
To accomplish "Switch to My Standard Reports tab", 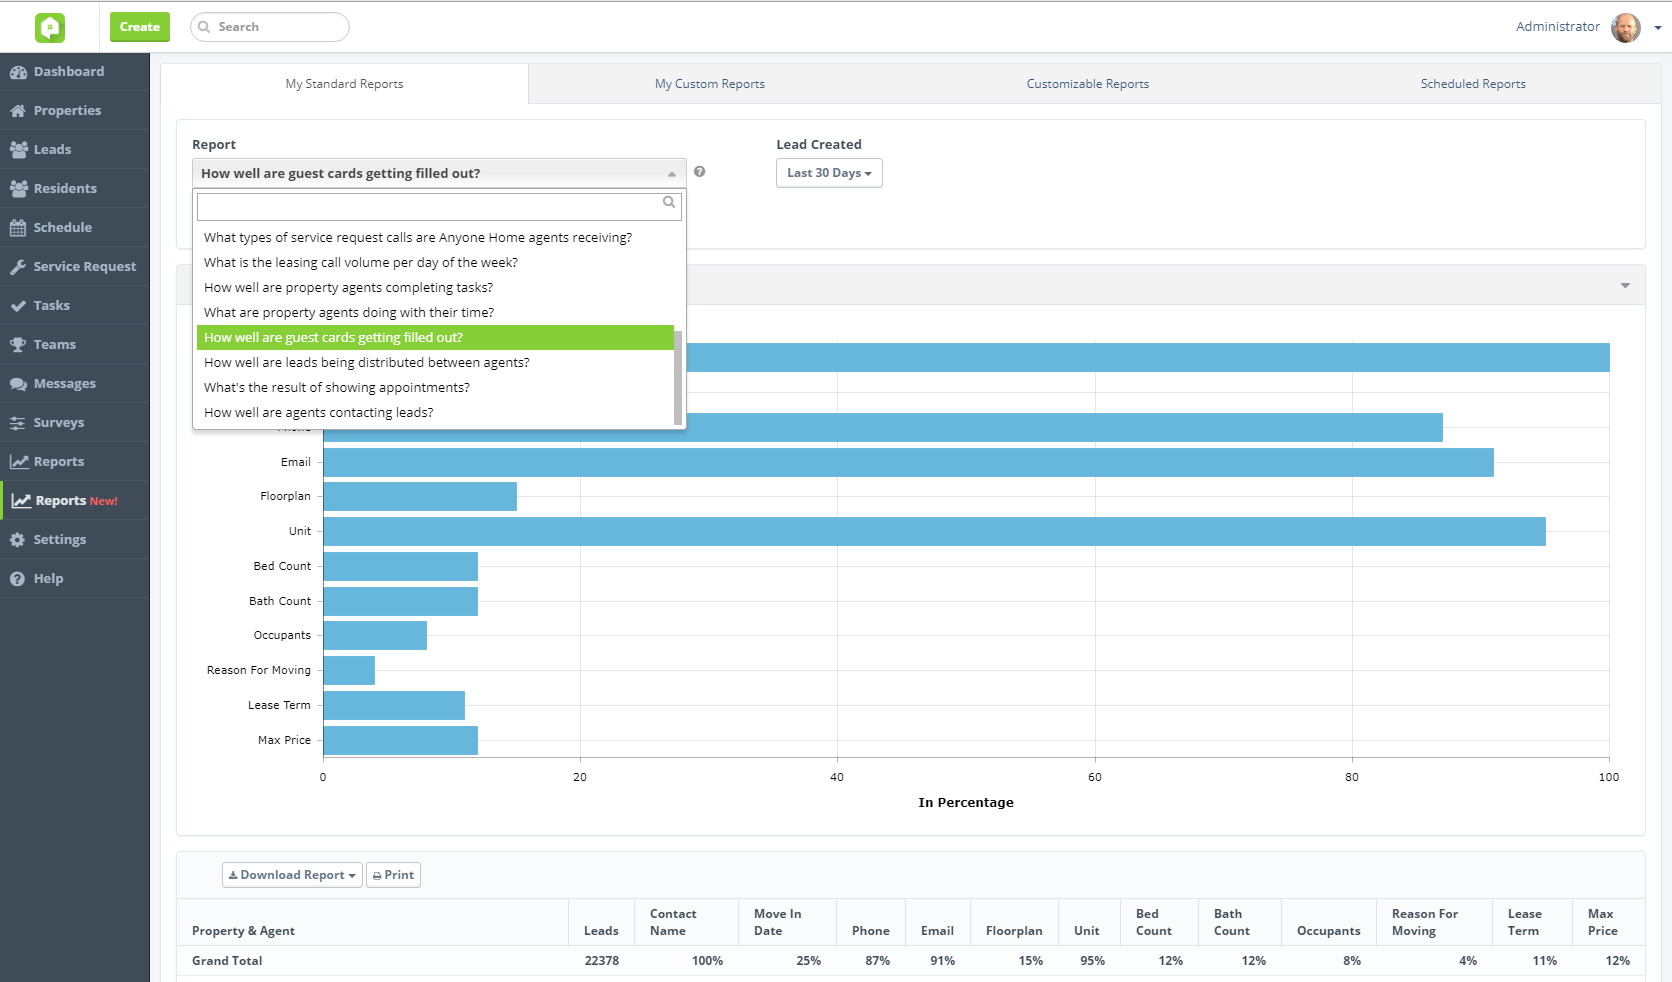I will tap(344, 84).
